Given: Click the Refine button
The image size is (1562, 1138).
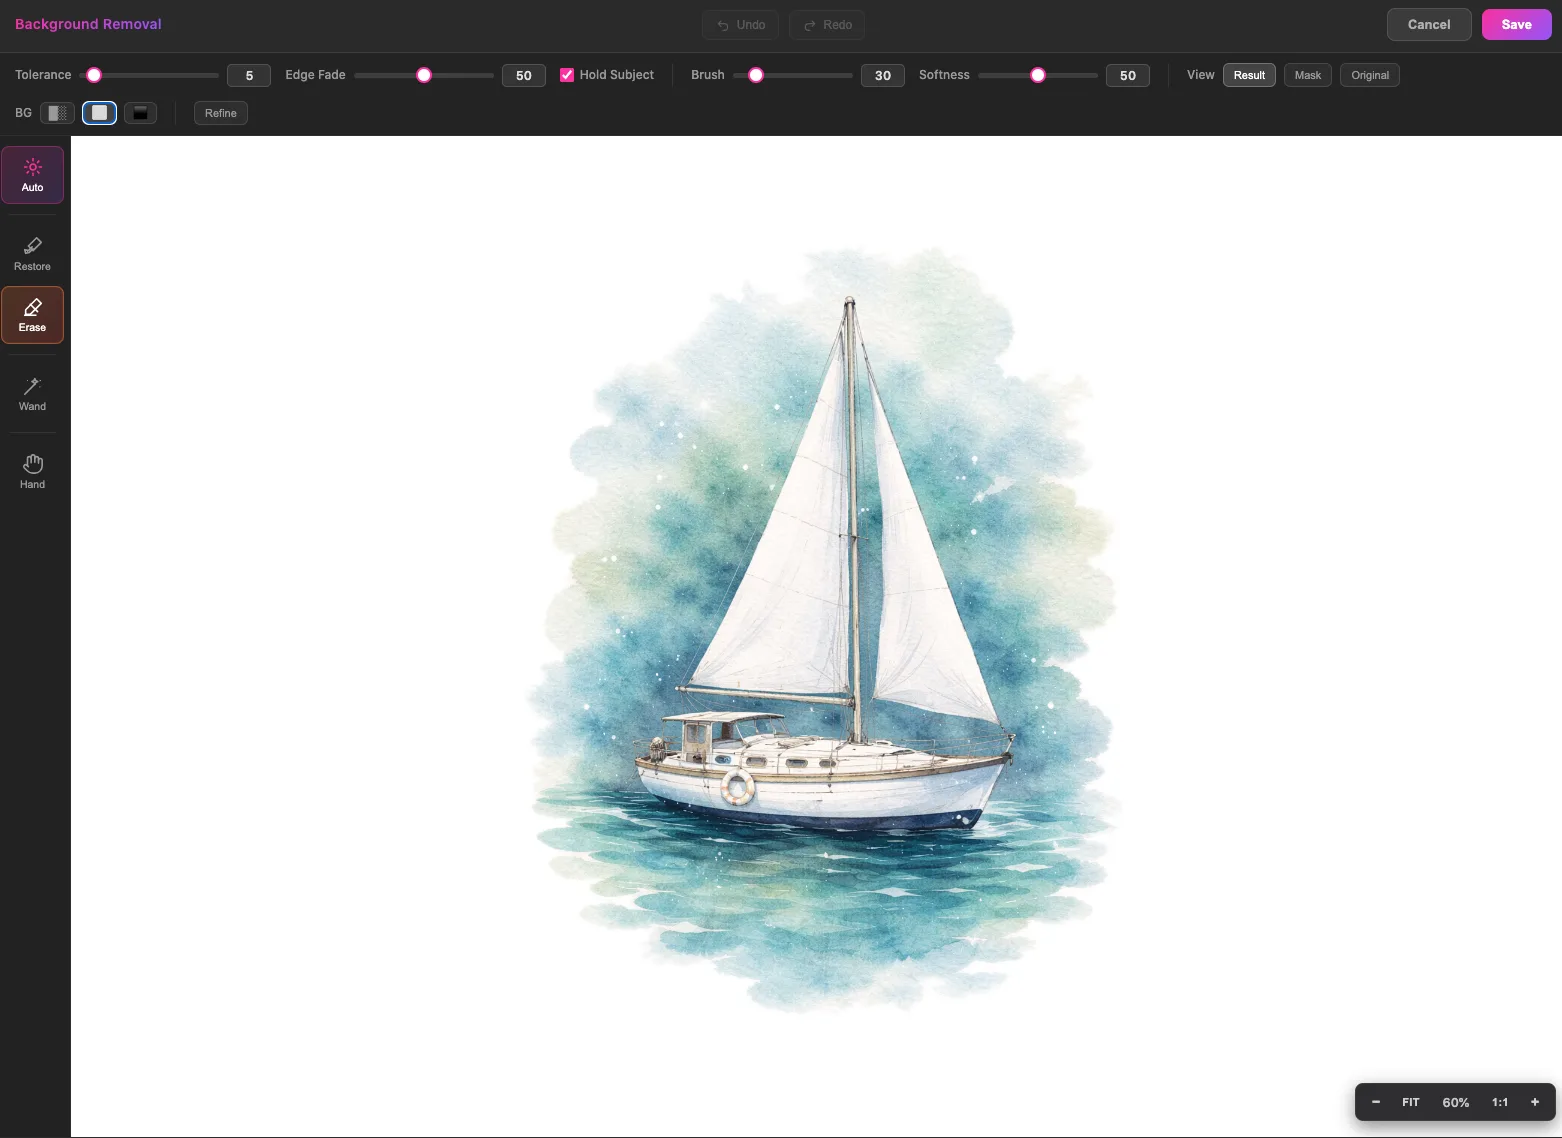Looking at the screenshot, I should [221, 113].
